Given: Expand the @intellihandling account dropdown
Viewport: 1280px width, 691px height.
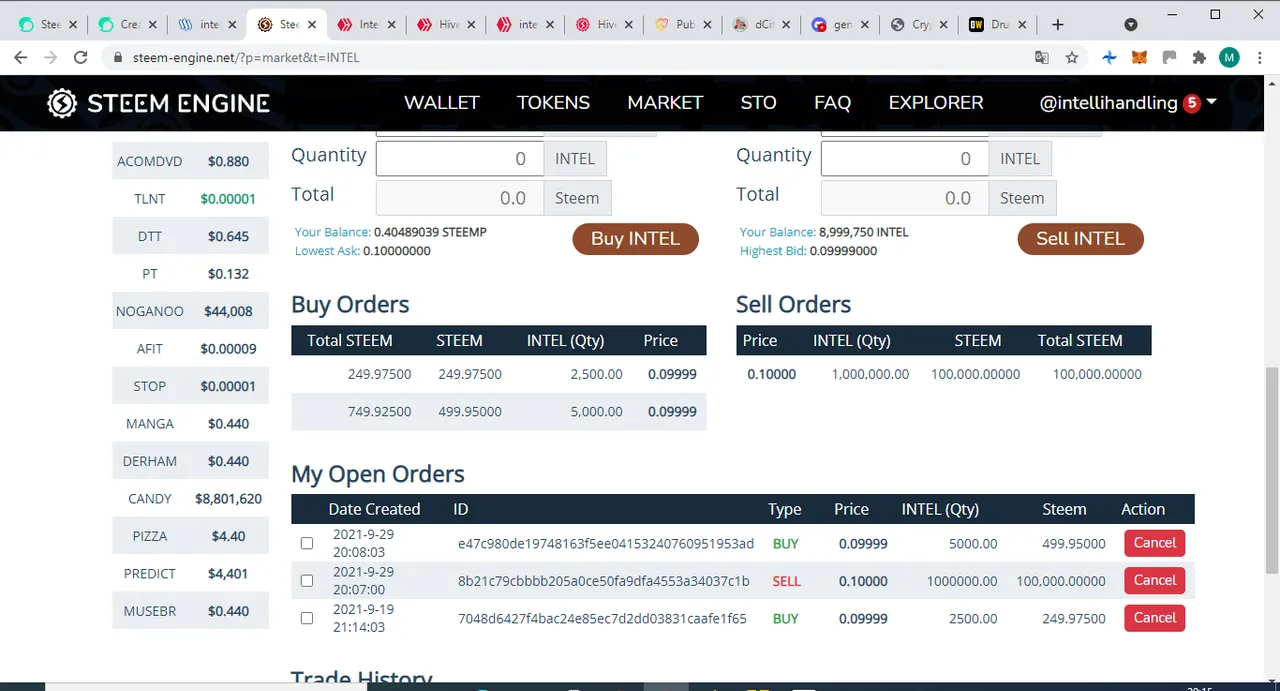Looking at the screenshot, I should click(1212, 103).
